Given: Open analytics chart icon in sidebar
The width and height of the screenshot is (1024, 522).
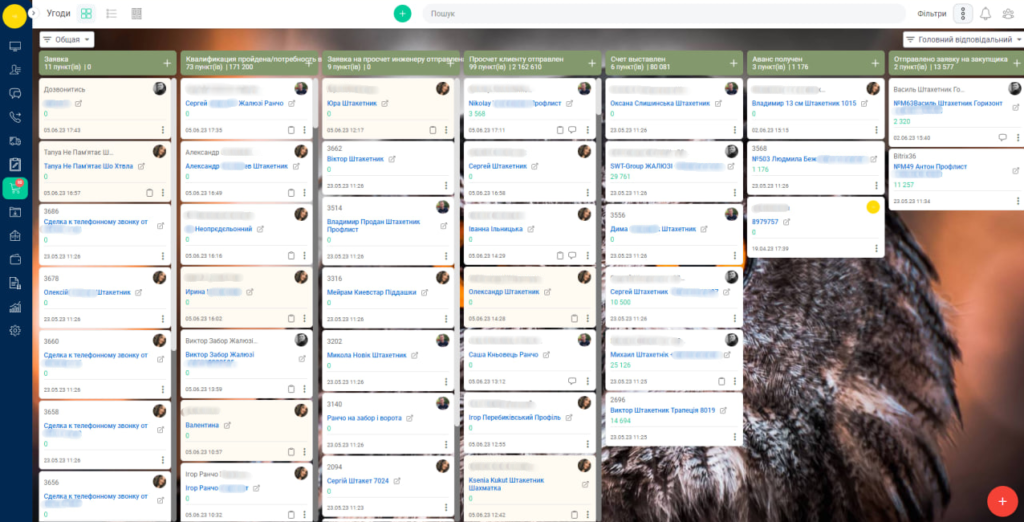Looking at the screenshot, I should [15, 307].
